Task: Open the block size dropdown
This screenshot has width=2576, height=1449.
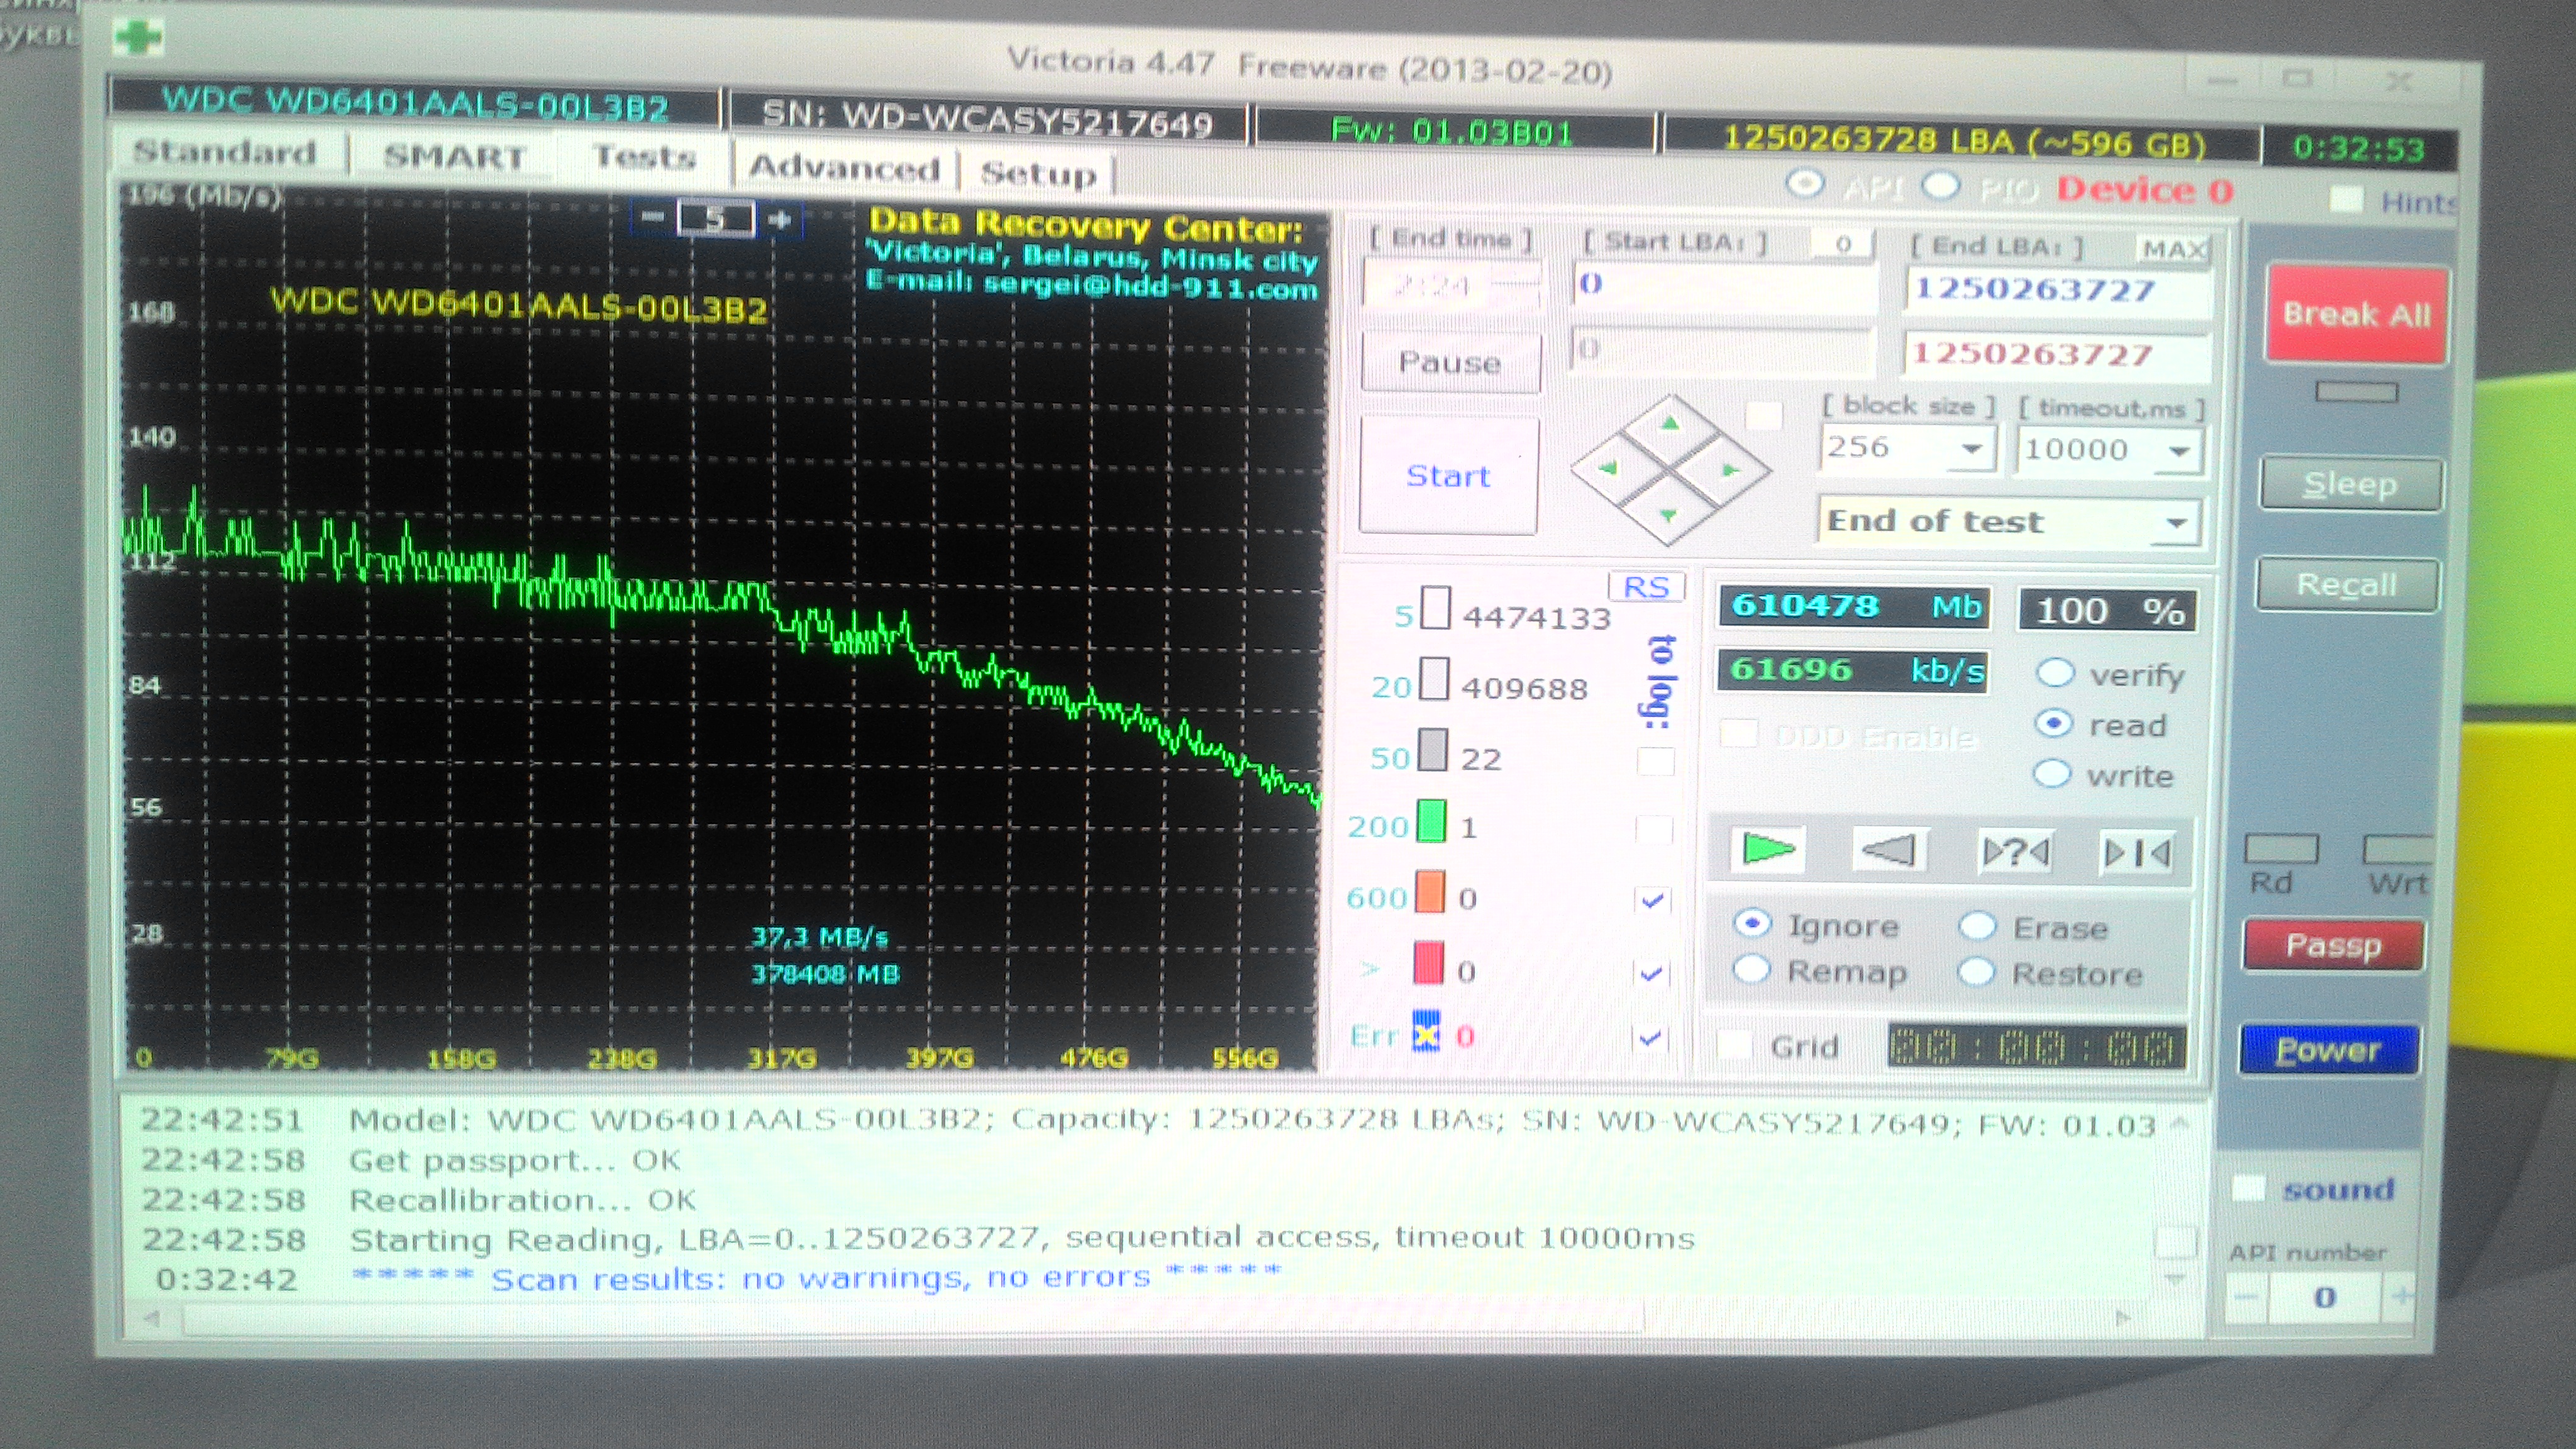Action: 1971,448
